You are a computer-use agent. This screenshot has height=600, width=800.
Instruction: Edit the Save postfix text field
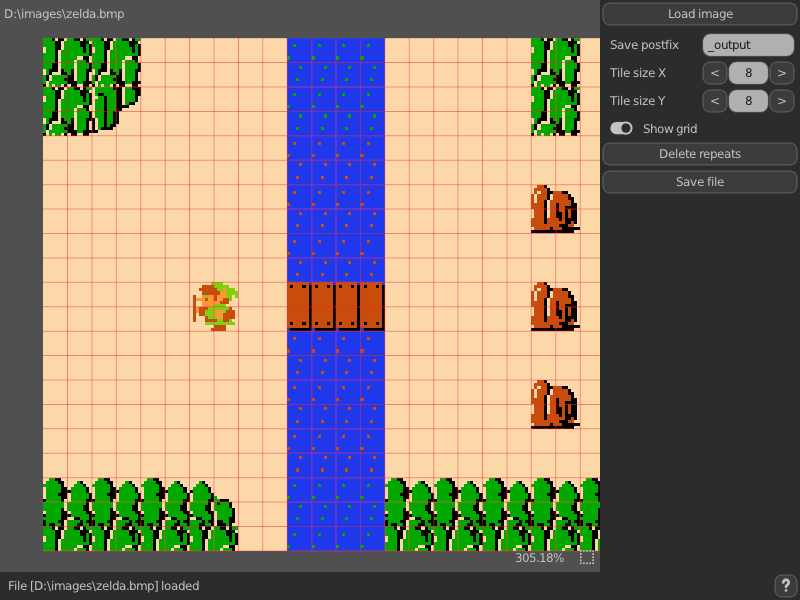point(748,45)
